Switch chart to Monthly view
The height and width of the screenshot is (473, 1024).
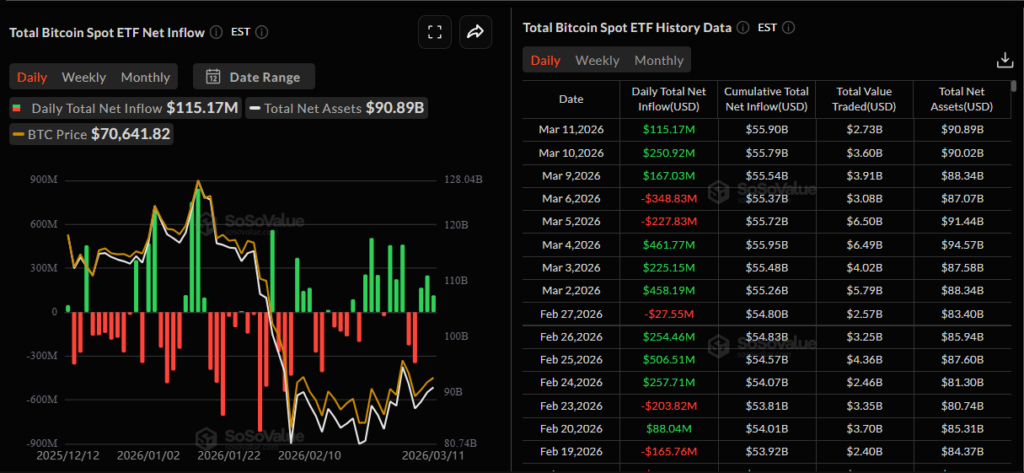[x=145, y=77]
